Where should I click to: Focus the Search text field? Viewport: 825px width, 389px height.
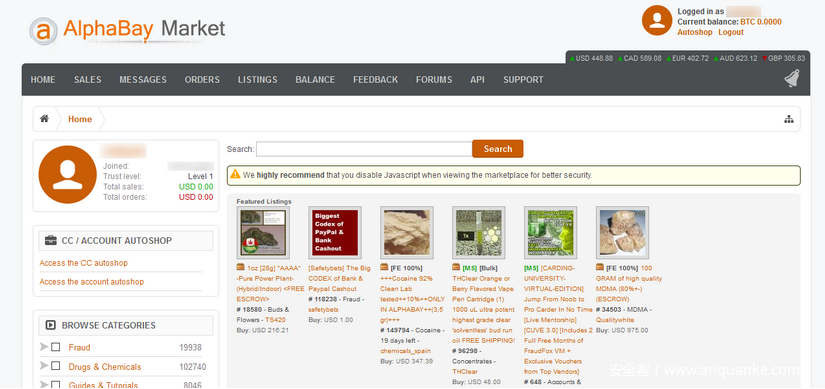click(x=364, y=149)
